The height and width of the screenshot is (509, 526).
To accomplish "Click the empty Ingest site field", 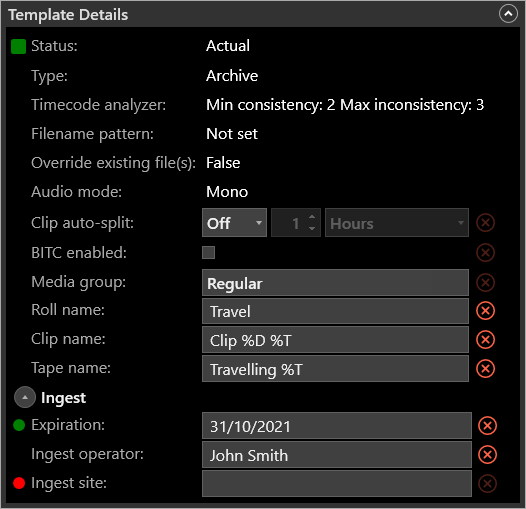I will (x=337, y=483).
